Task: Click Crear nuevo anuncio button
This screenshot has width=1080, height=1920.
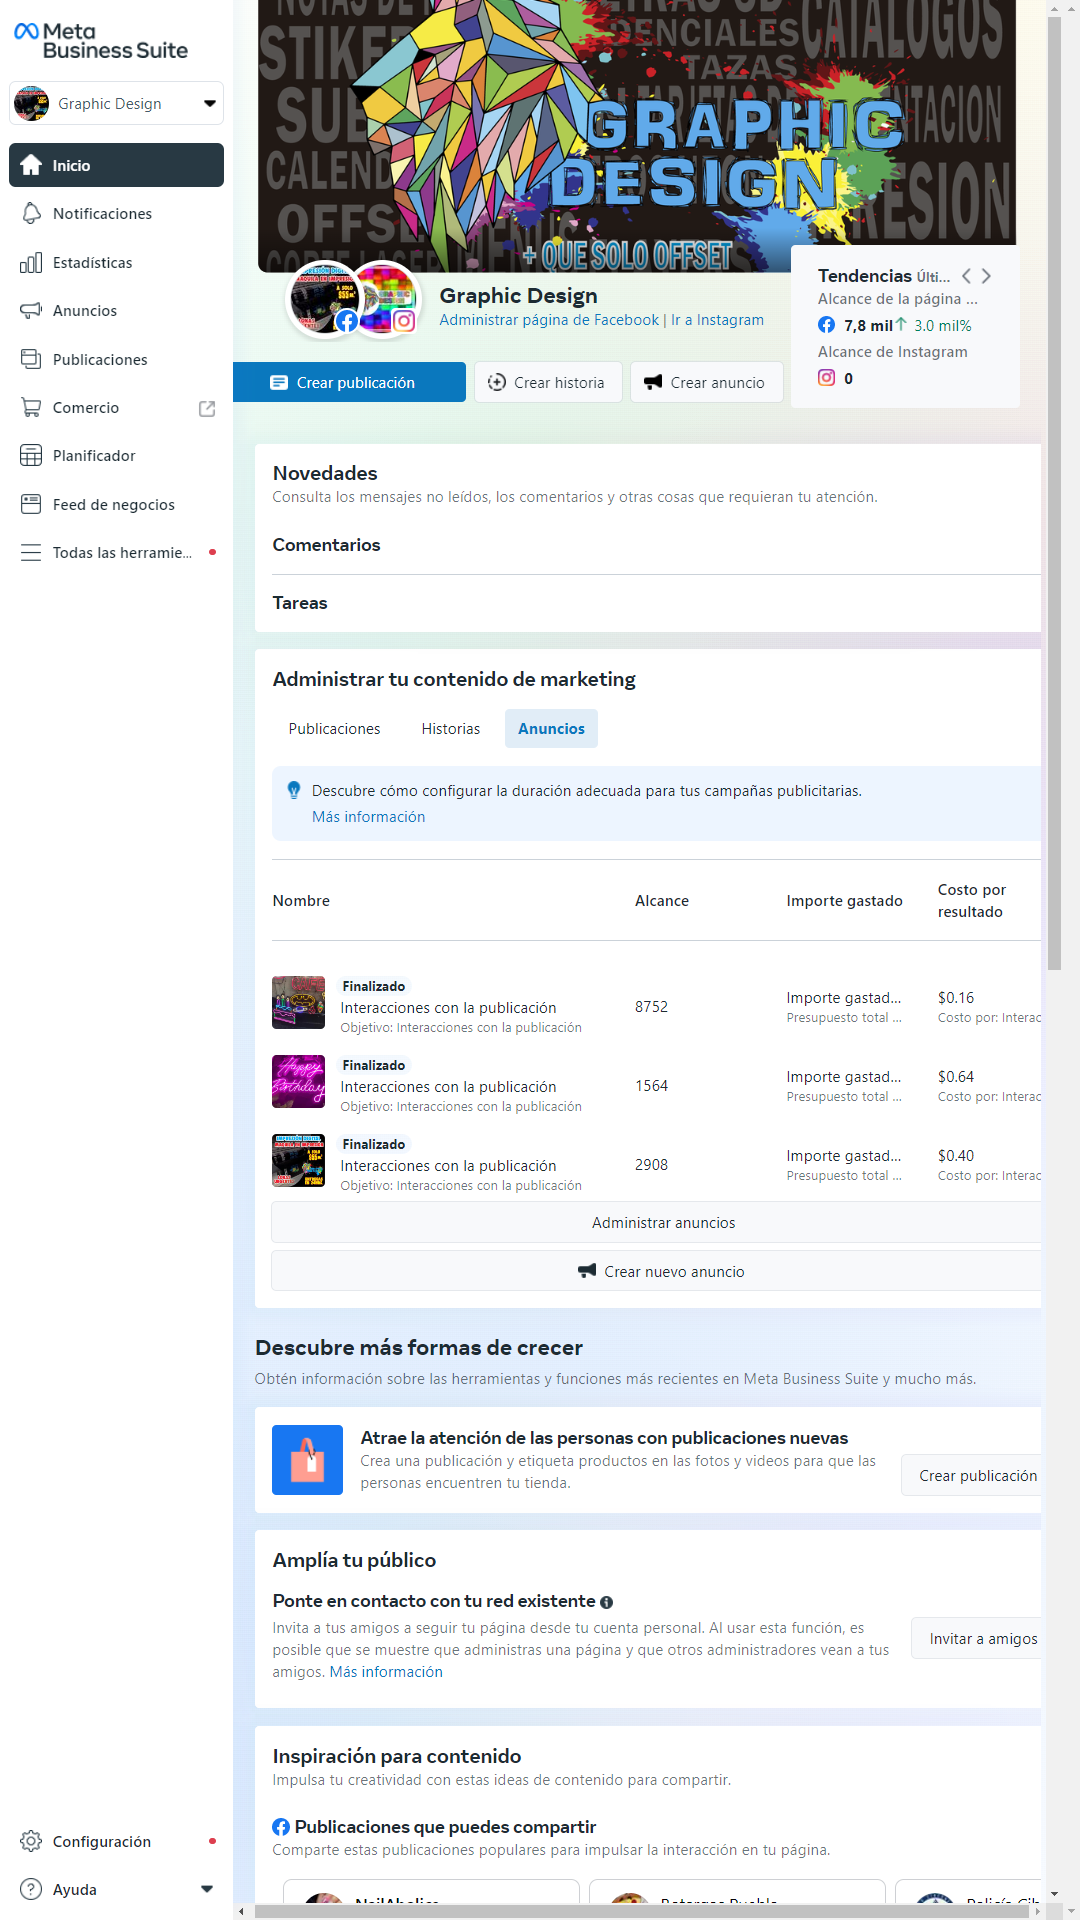Action: [656, 1271]
